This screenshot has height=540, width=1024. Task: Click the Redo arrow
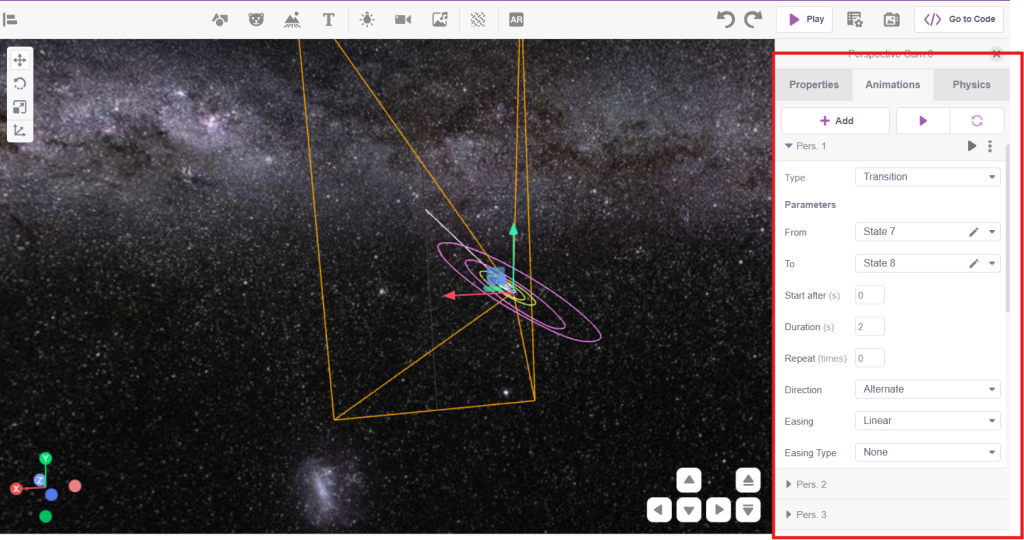pyautogui.click(x=754, y=19)
